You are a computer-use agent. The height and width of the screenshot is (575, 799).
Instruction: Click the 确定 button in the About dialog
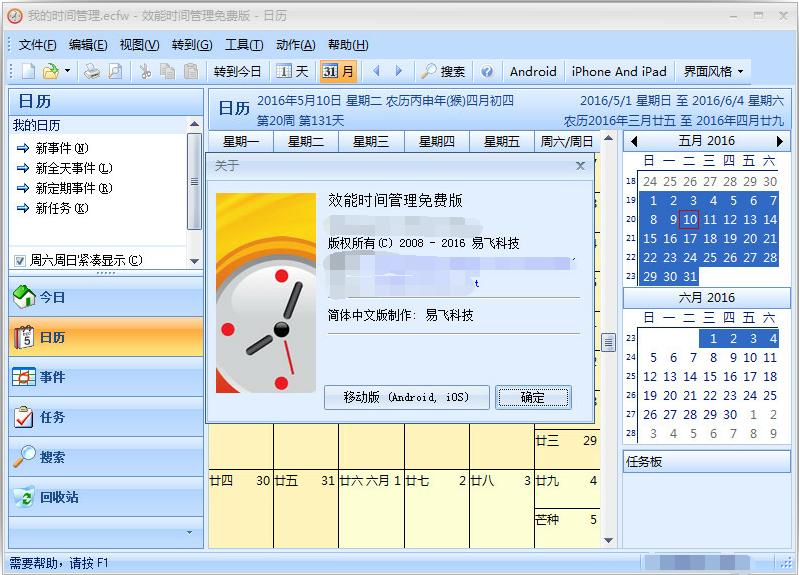[x=533, y=397]
